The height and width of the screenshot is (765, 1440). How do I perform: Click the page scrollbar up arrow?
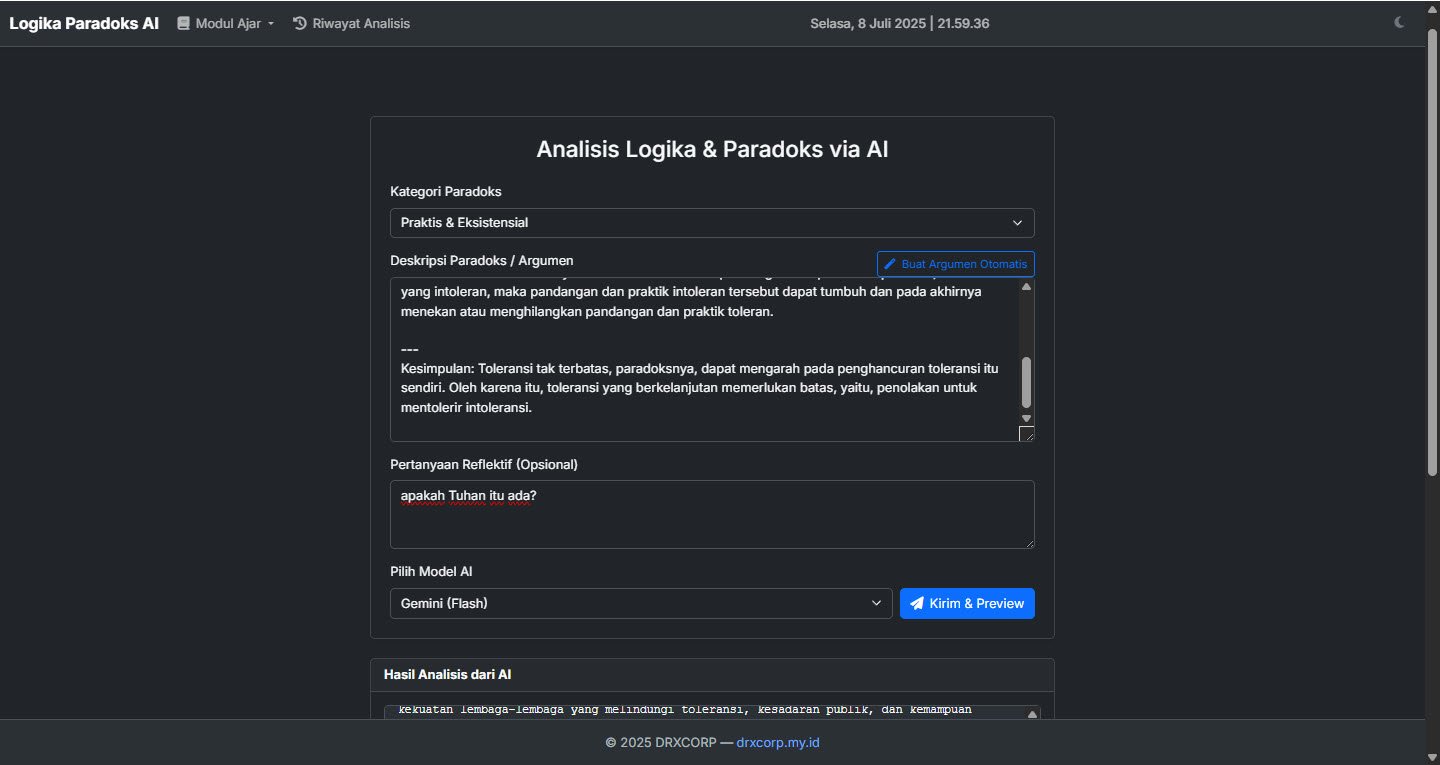click(x=1432, y=8)
